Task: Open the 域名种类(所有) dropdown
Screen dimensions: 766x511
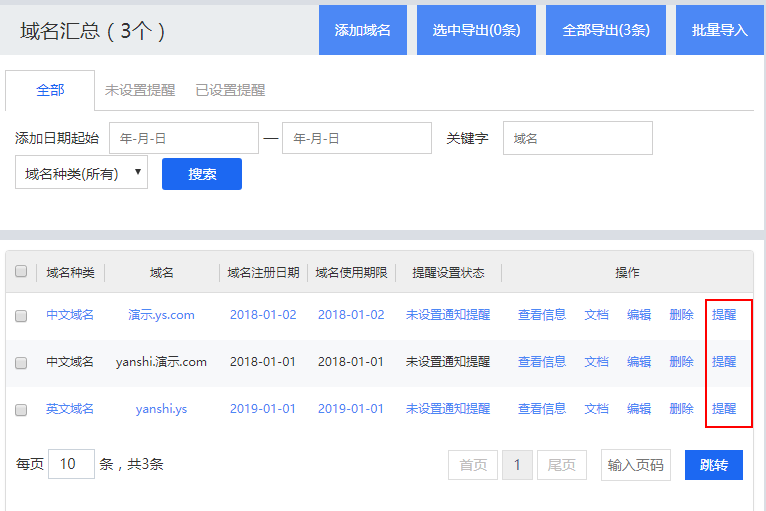Action: 81,173
